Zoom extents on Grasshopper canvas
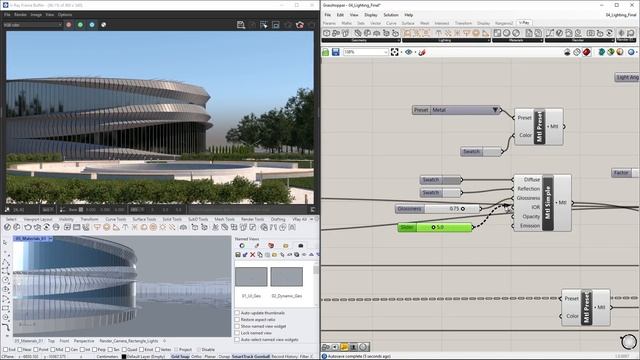The width and height of the screenshot is (640, 360). tap(394, 52)
